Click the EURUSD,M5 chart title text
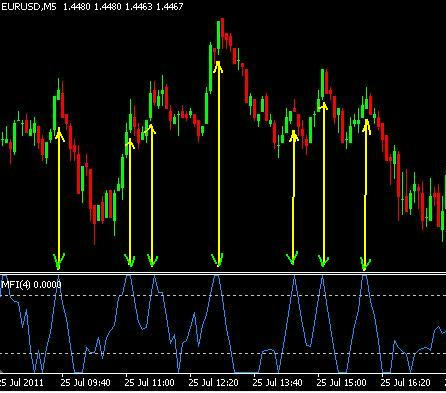The image size is (446, 393). click(29, 7)
